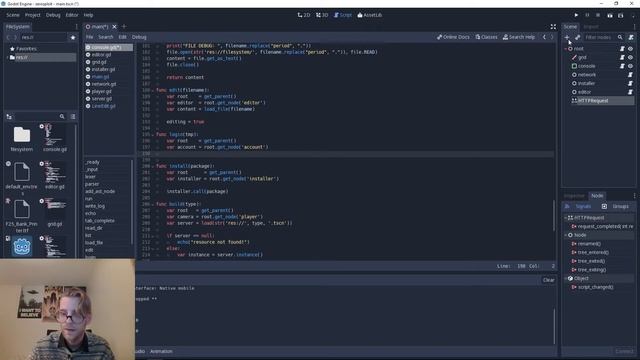Toggle visibility of console node
640x360 pixels.
[631, 66]
